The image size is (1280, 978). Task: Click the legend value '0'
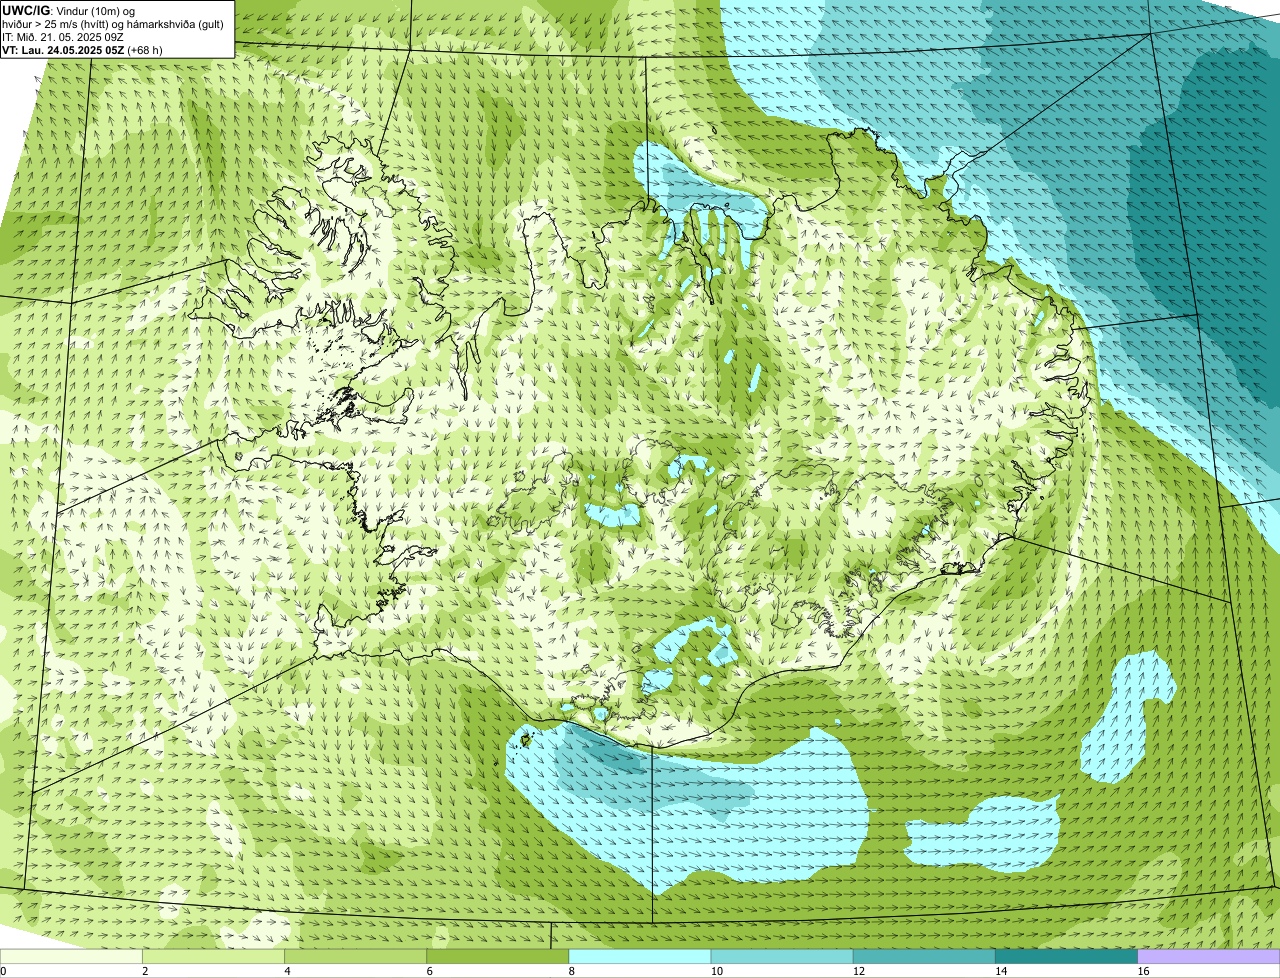[3, 971]
